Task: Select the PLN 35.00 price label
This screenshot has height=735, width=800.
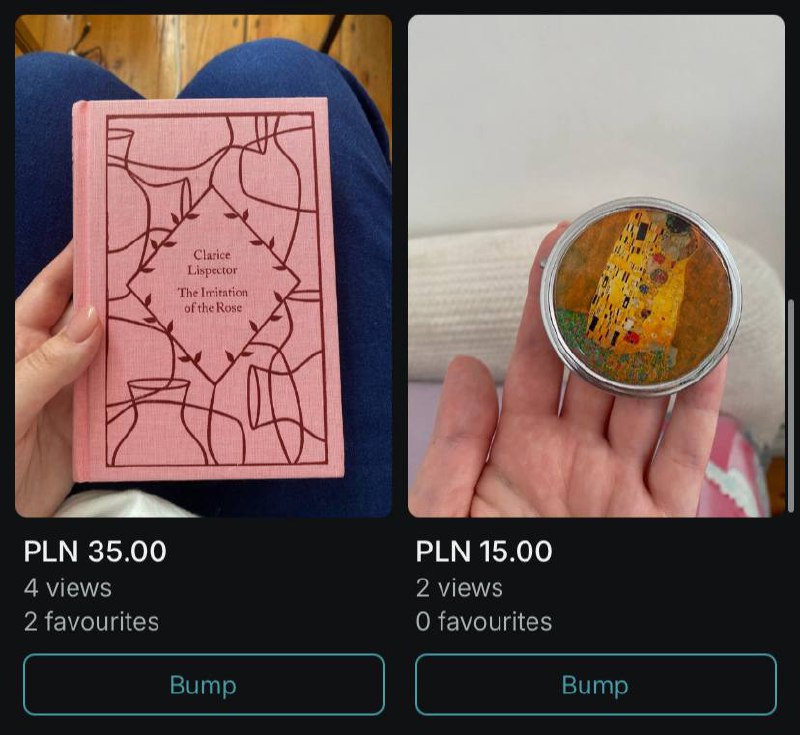Action: point(95,551)
